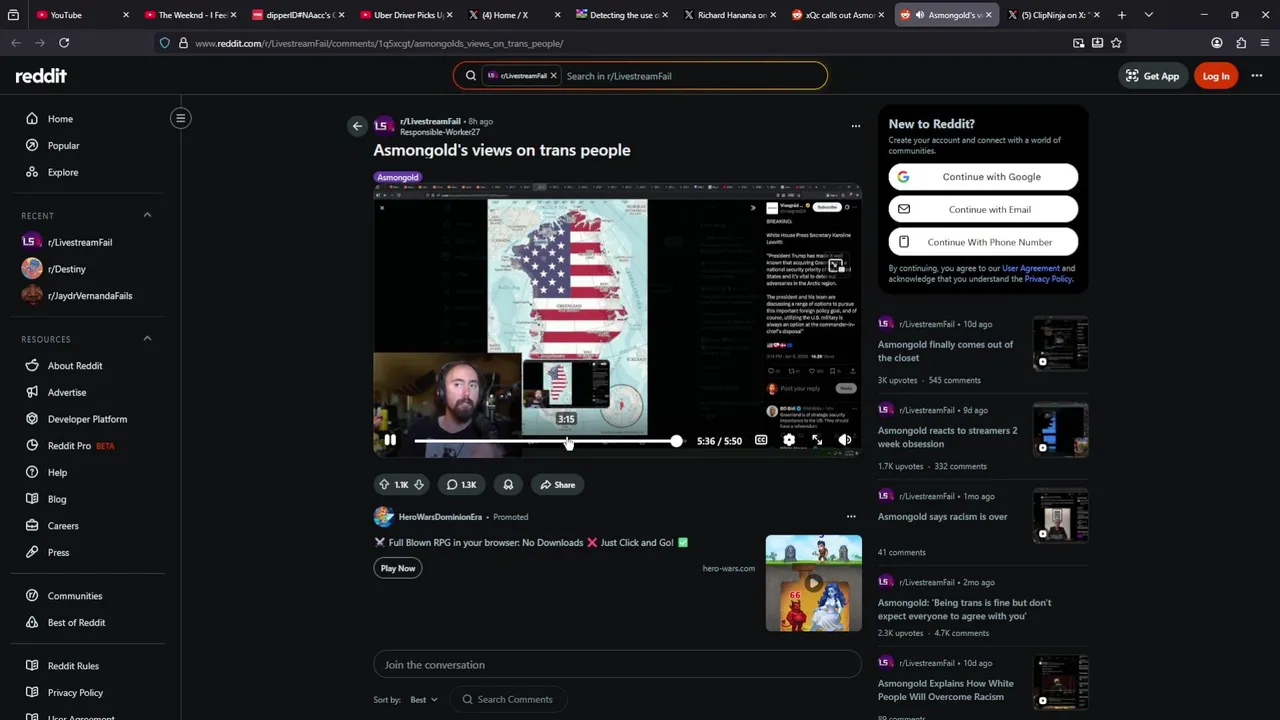
Task: Click Play Now on promoted ad
Action: tap(398, 568)
